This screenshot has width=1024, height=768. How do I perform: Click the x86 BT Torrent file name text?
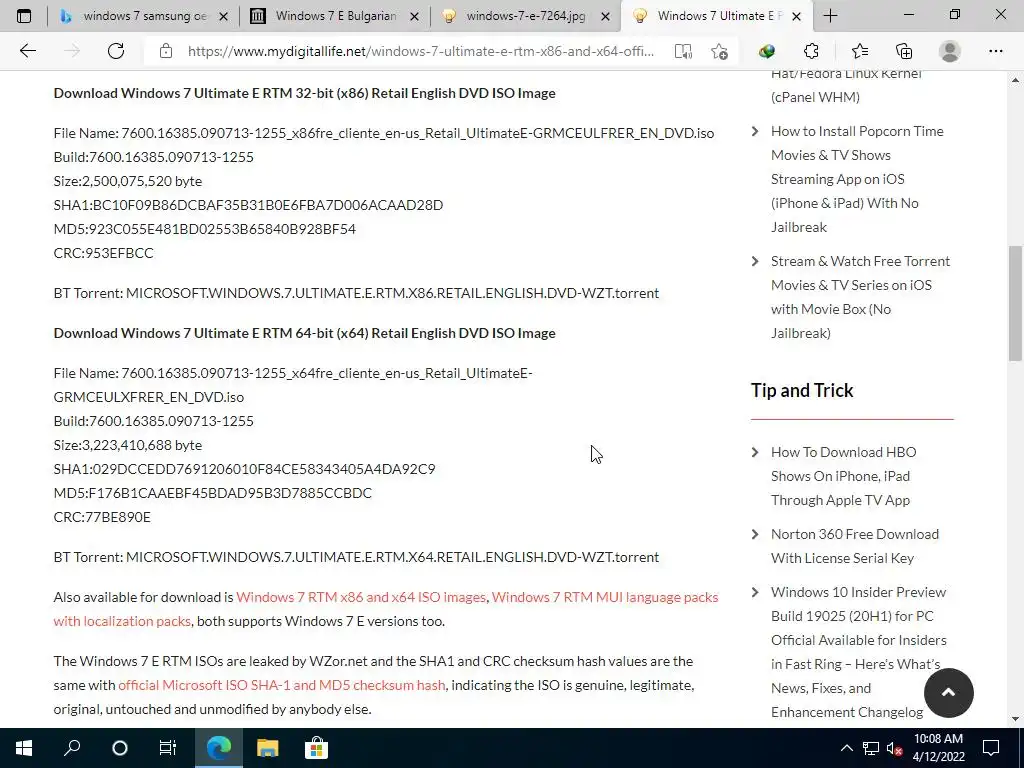[x=392, y=293]
